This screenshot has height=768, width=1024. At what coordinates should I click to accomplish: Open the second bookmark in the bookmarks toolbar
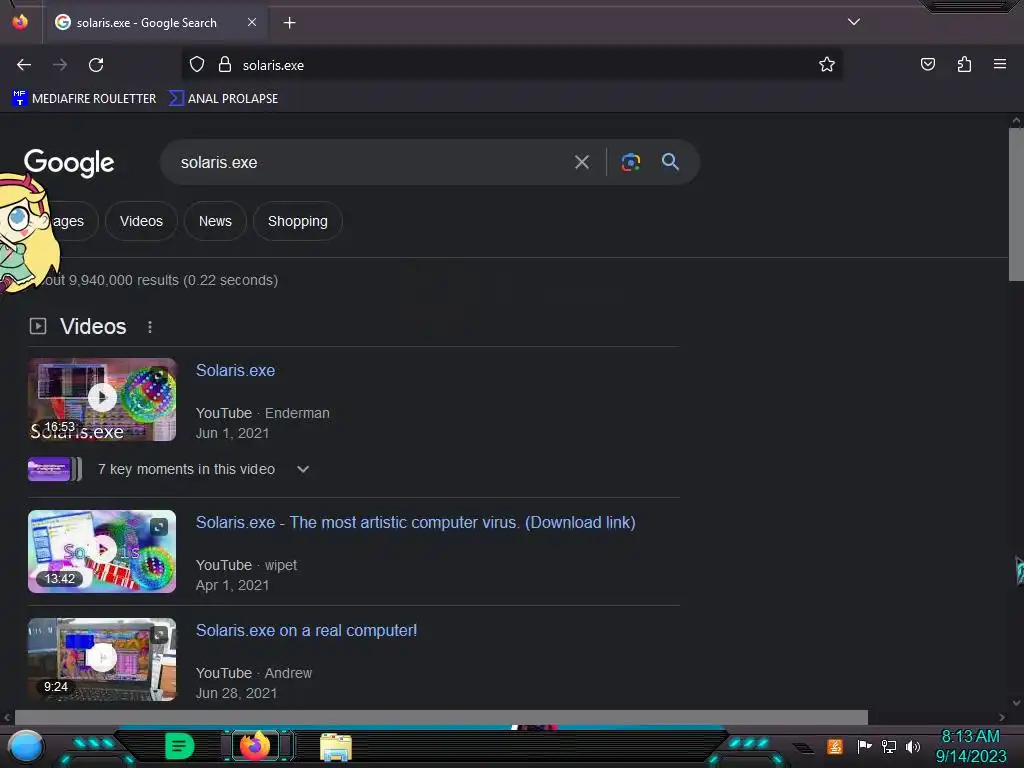(223, 99)
